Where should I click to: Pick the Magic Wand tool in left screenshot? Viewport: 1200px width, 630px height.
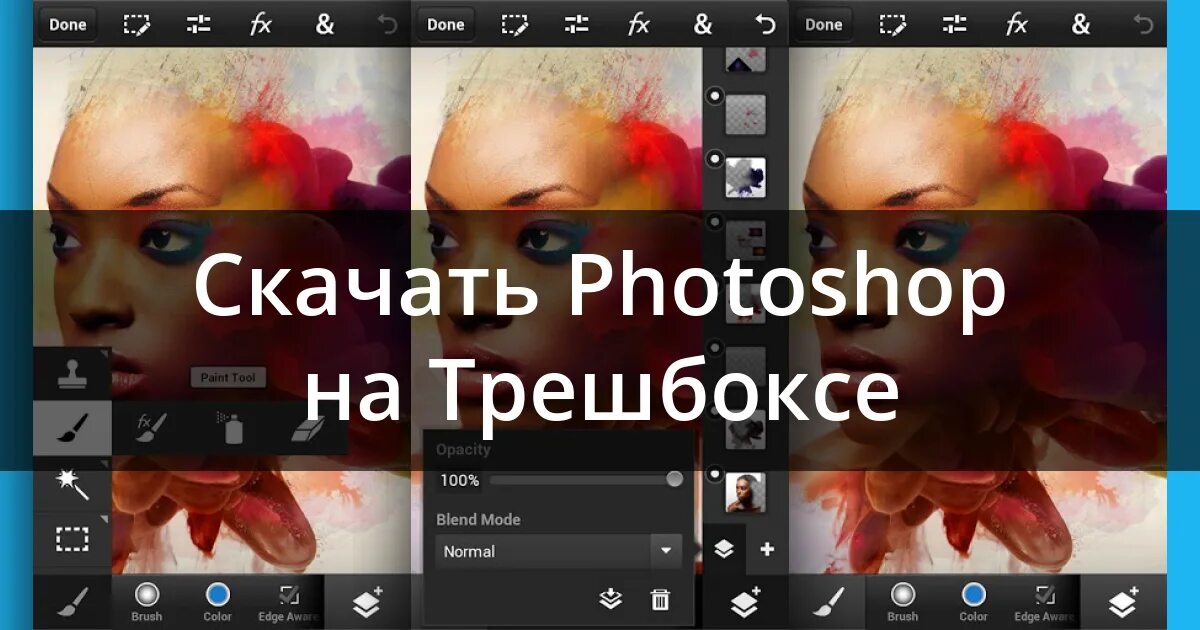[72, 484]
